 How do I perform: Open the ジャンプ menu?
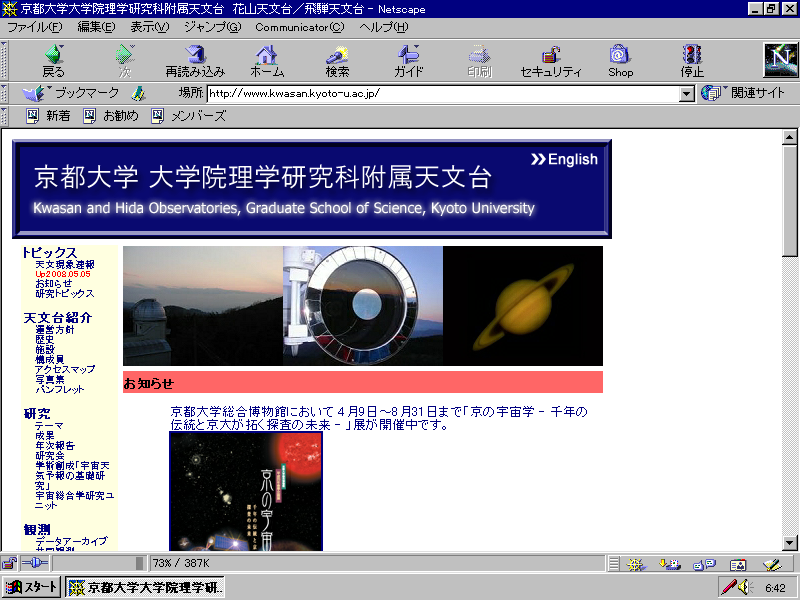click(212, 27)
